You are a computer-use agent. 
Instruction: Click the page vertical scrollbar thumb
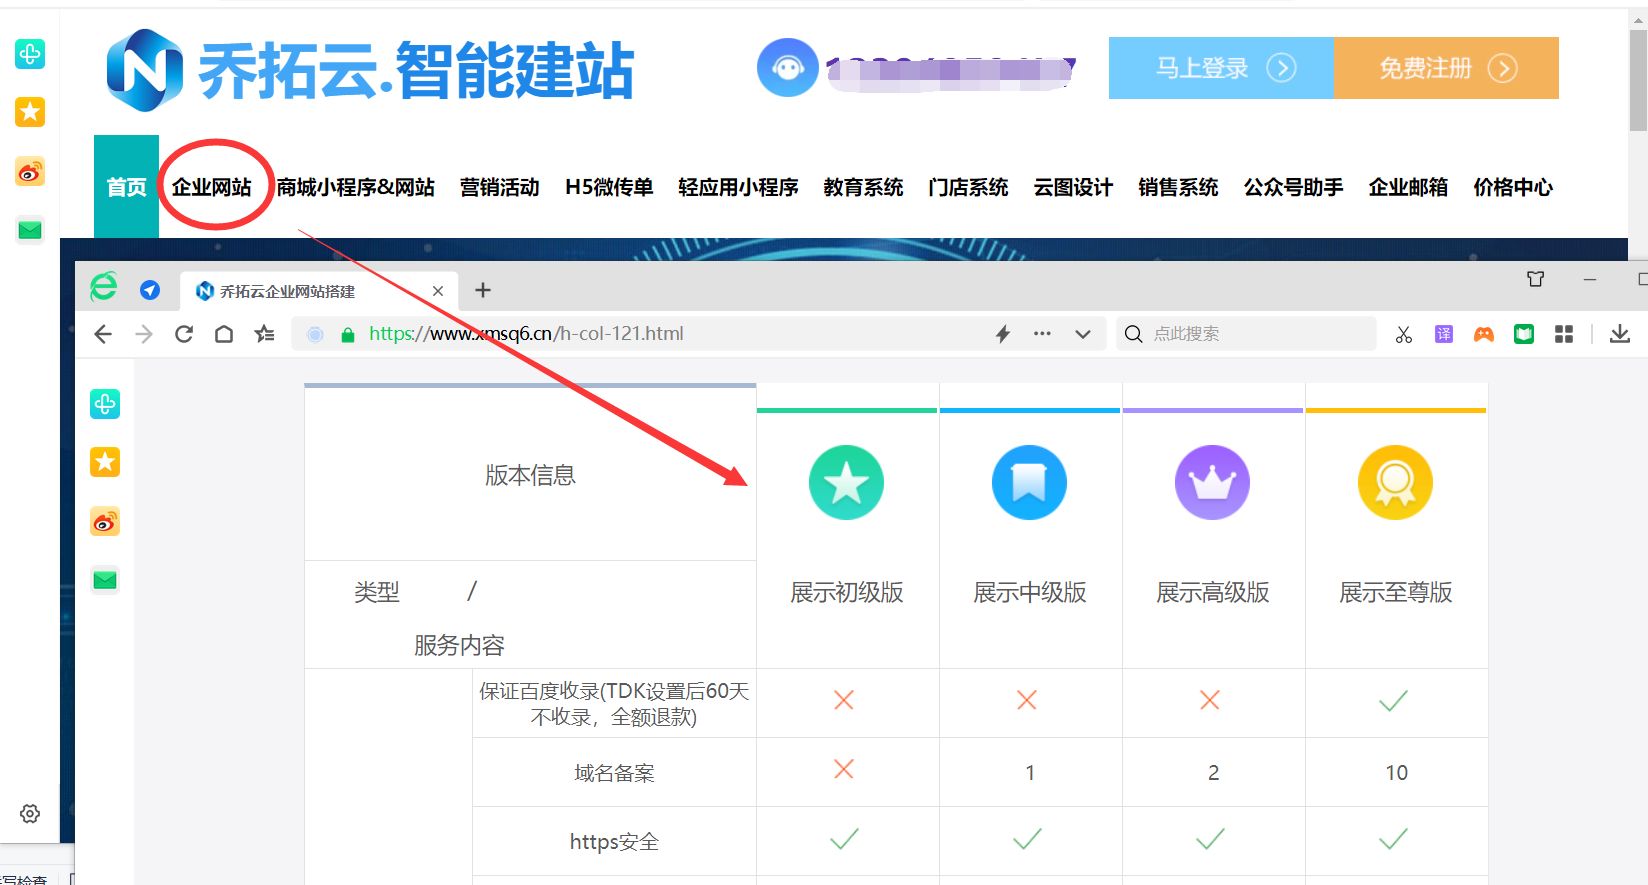click(1638, 80)
